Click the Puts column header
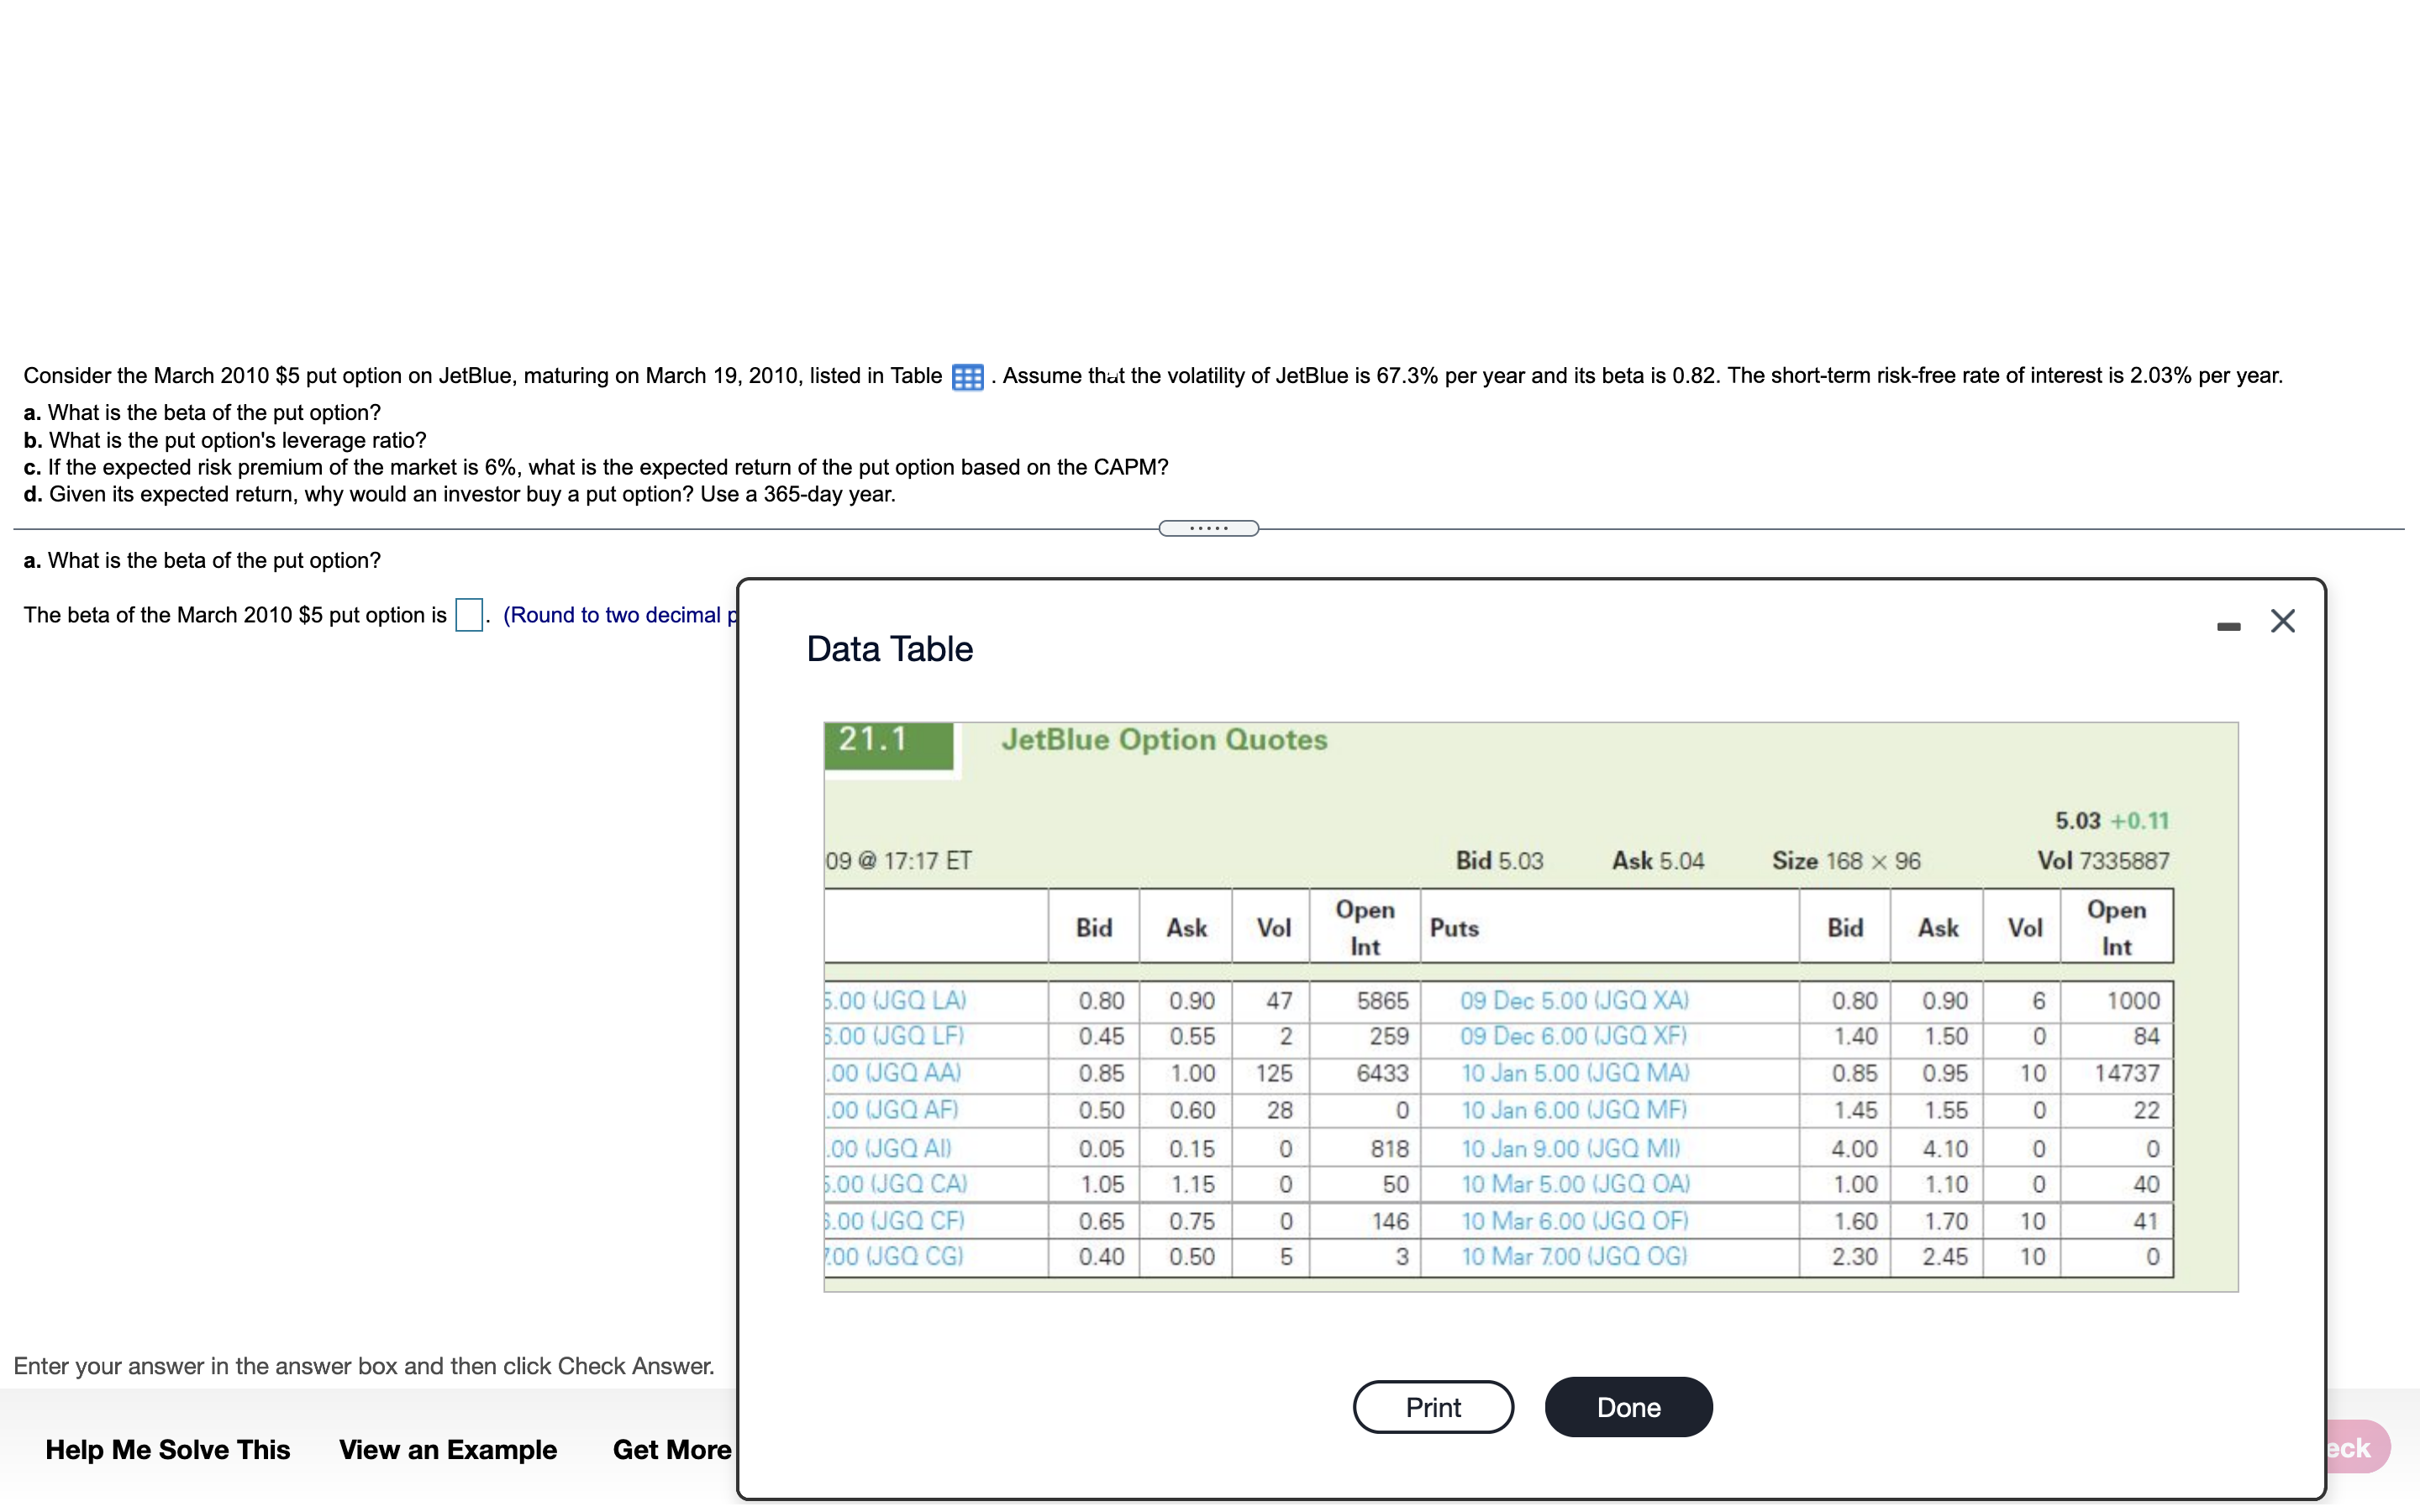The image size is (2420, 1512). tap(1454, 927)
